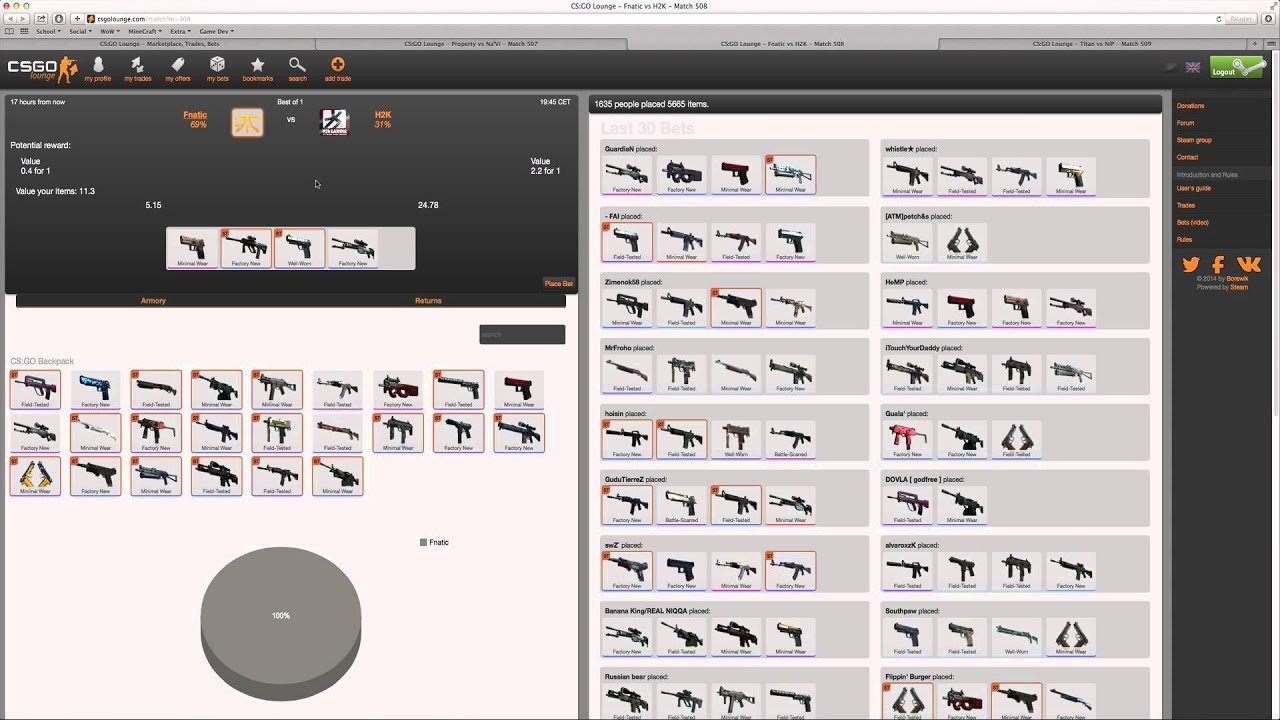Screen dimensions: 1280x720
Task: Open the VK icon in the sidebar
Action: (x=1249, y=265)
